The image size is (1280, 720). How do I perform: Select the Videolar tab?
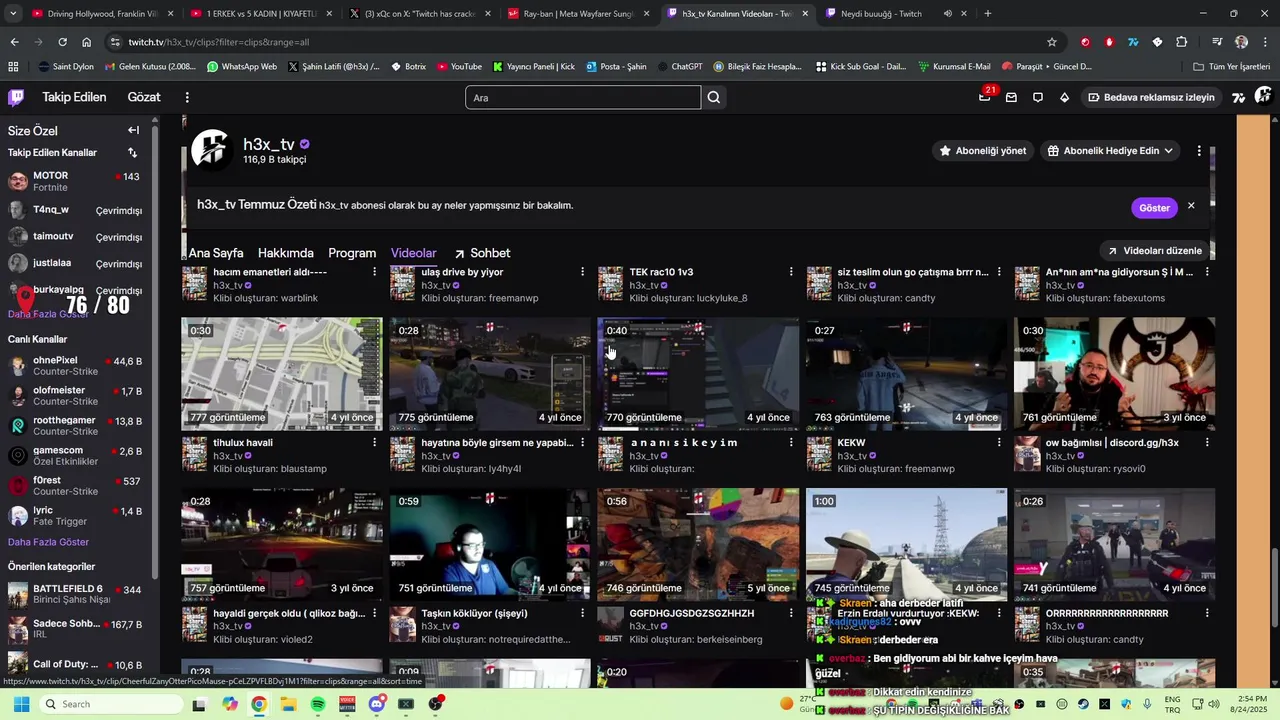pos(414,253)
